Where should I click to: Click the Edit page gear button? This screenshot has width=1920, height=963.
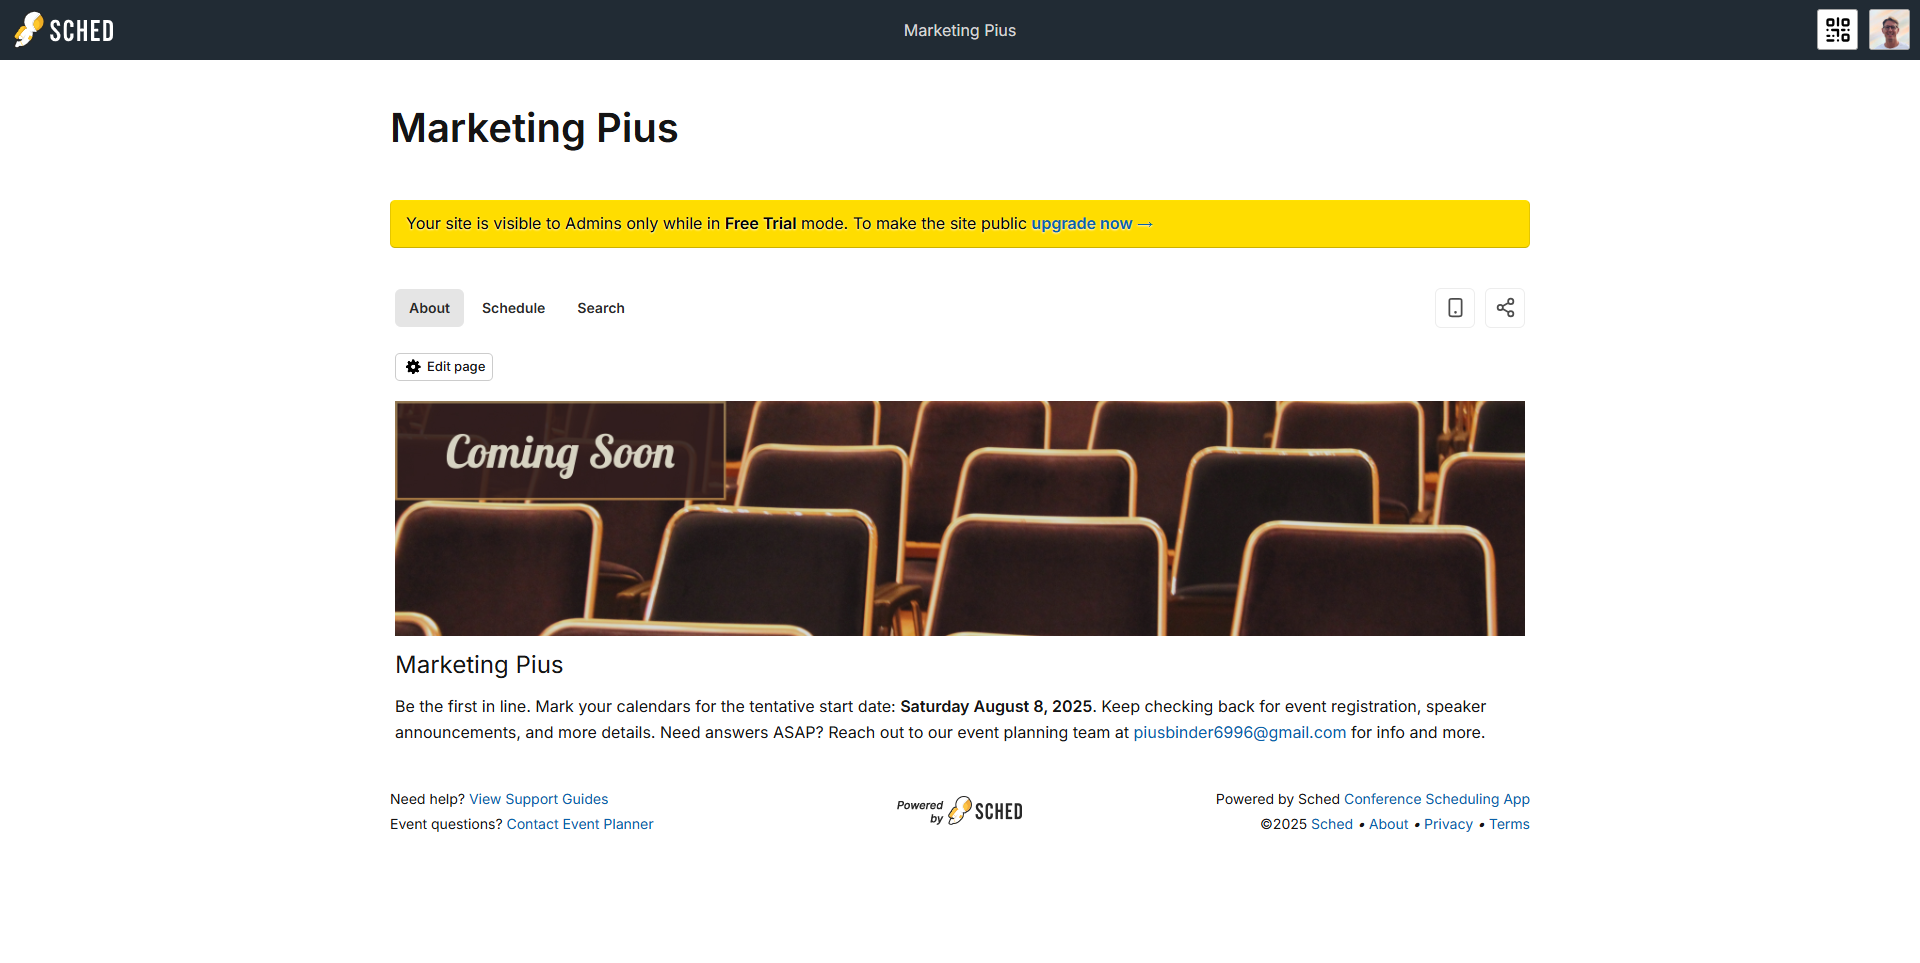pos(444,367)
